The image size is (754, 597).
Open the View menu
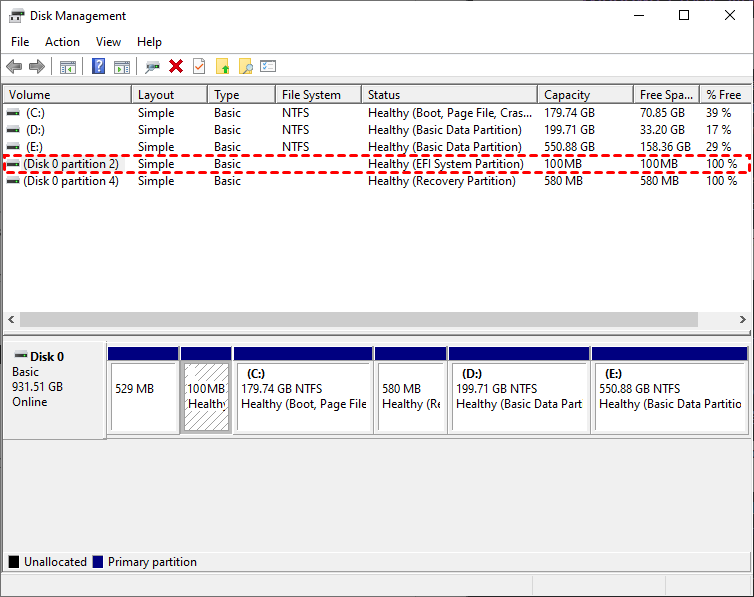tap(108, 42)
